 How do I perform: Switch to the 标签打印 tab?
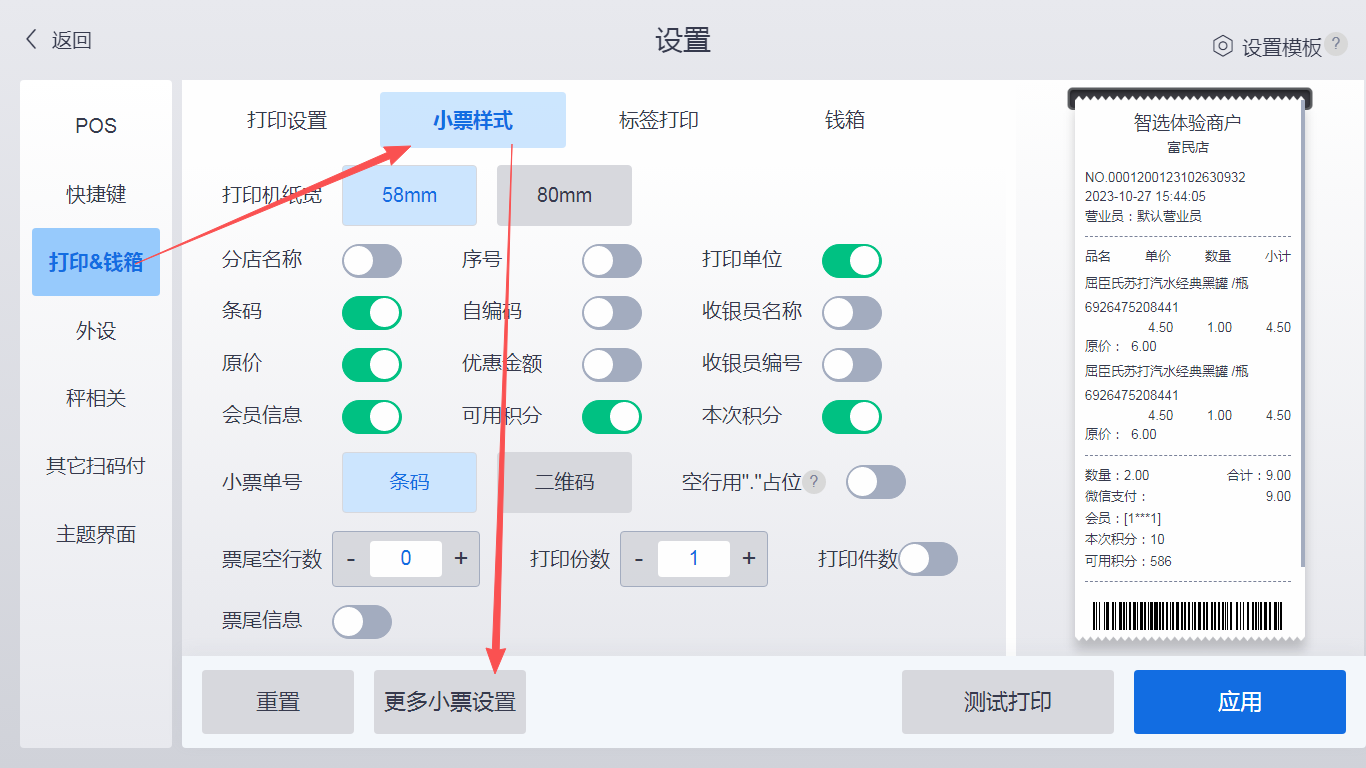click(659, 121)
